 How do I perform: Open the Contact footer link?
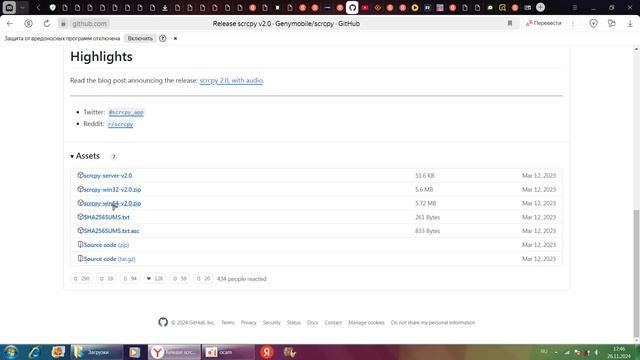[333, 322]
